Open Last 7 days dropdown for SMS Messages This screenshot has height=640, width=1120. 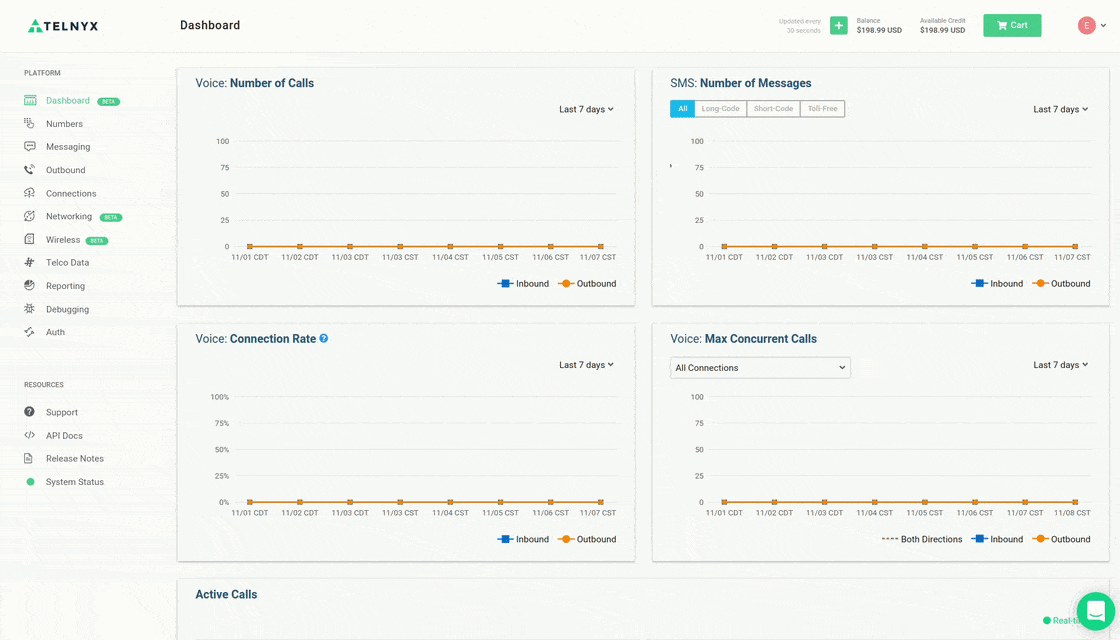pyautogui.click(x=1061, y=109)
